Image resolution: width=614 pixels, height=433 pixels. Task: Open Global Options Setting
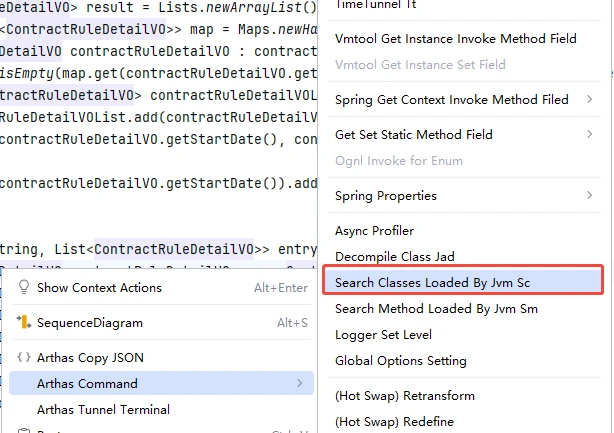point(400,361)
